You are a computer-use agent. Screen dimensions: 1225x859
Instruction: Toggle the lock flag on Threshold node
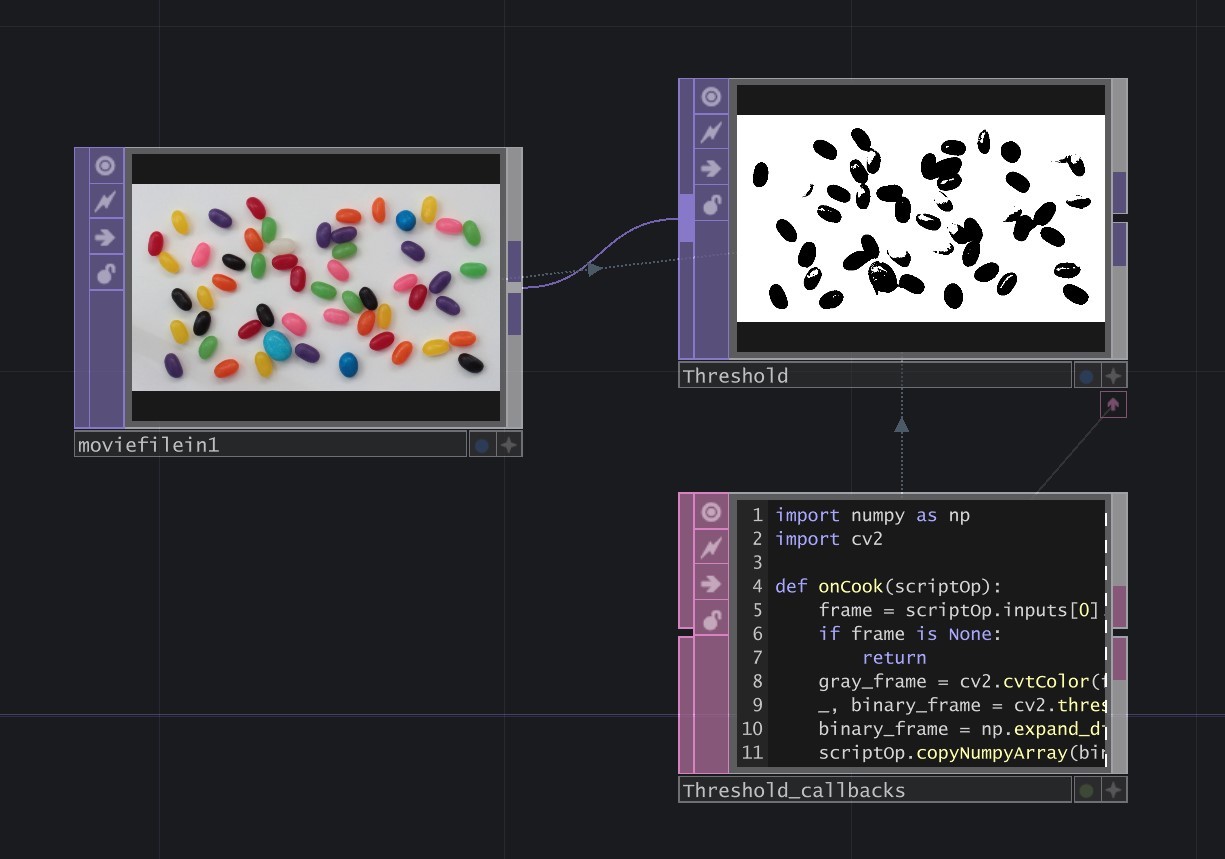pyautogui.click(x=711, y=204)
